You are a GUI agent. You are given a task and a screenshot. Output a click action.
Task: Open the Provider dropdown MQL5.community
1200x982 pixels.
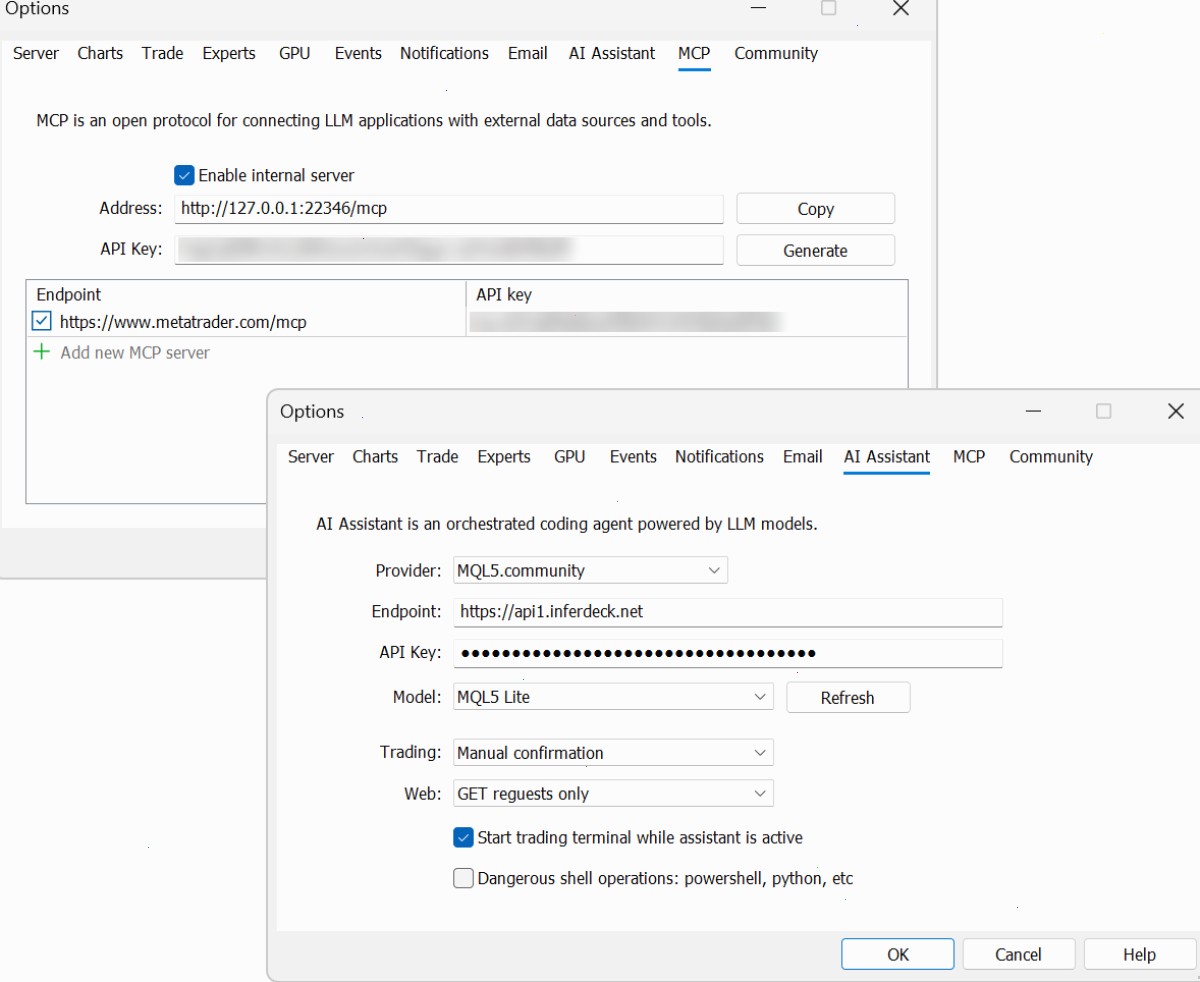[591, 570]
